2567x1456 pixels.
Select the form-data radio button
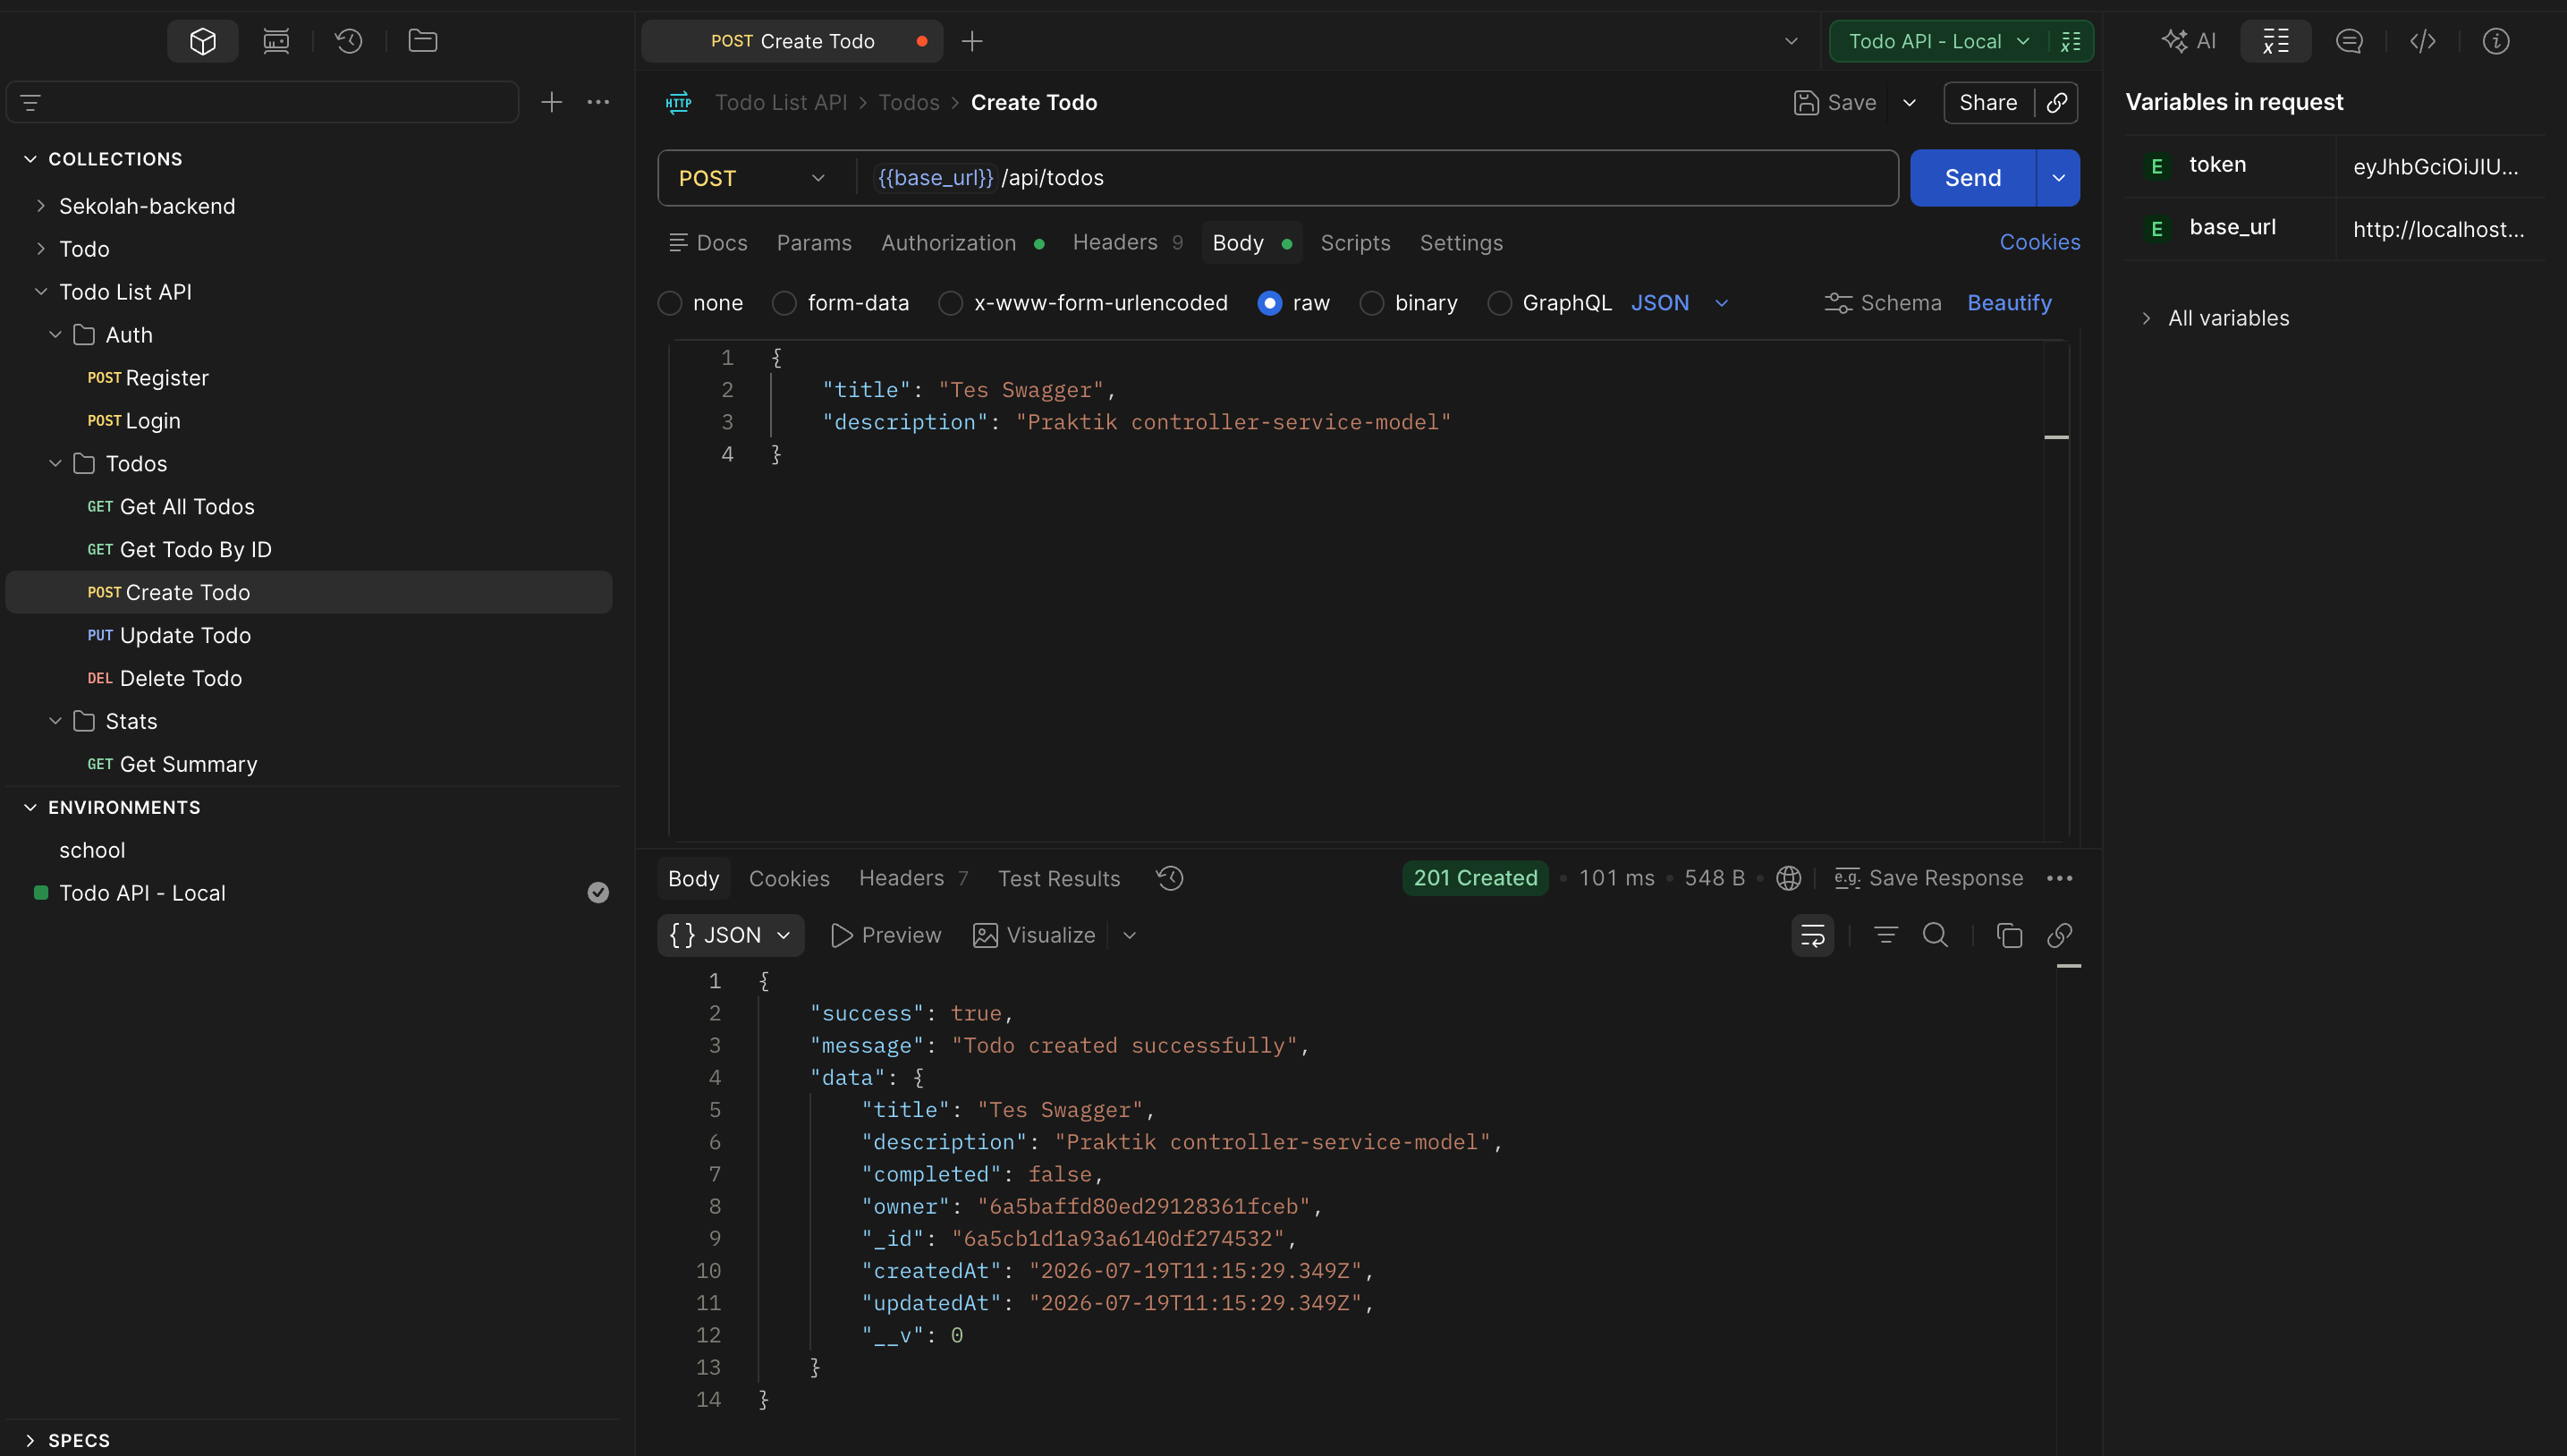tap(784, 303)
